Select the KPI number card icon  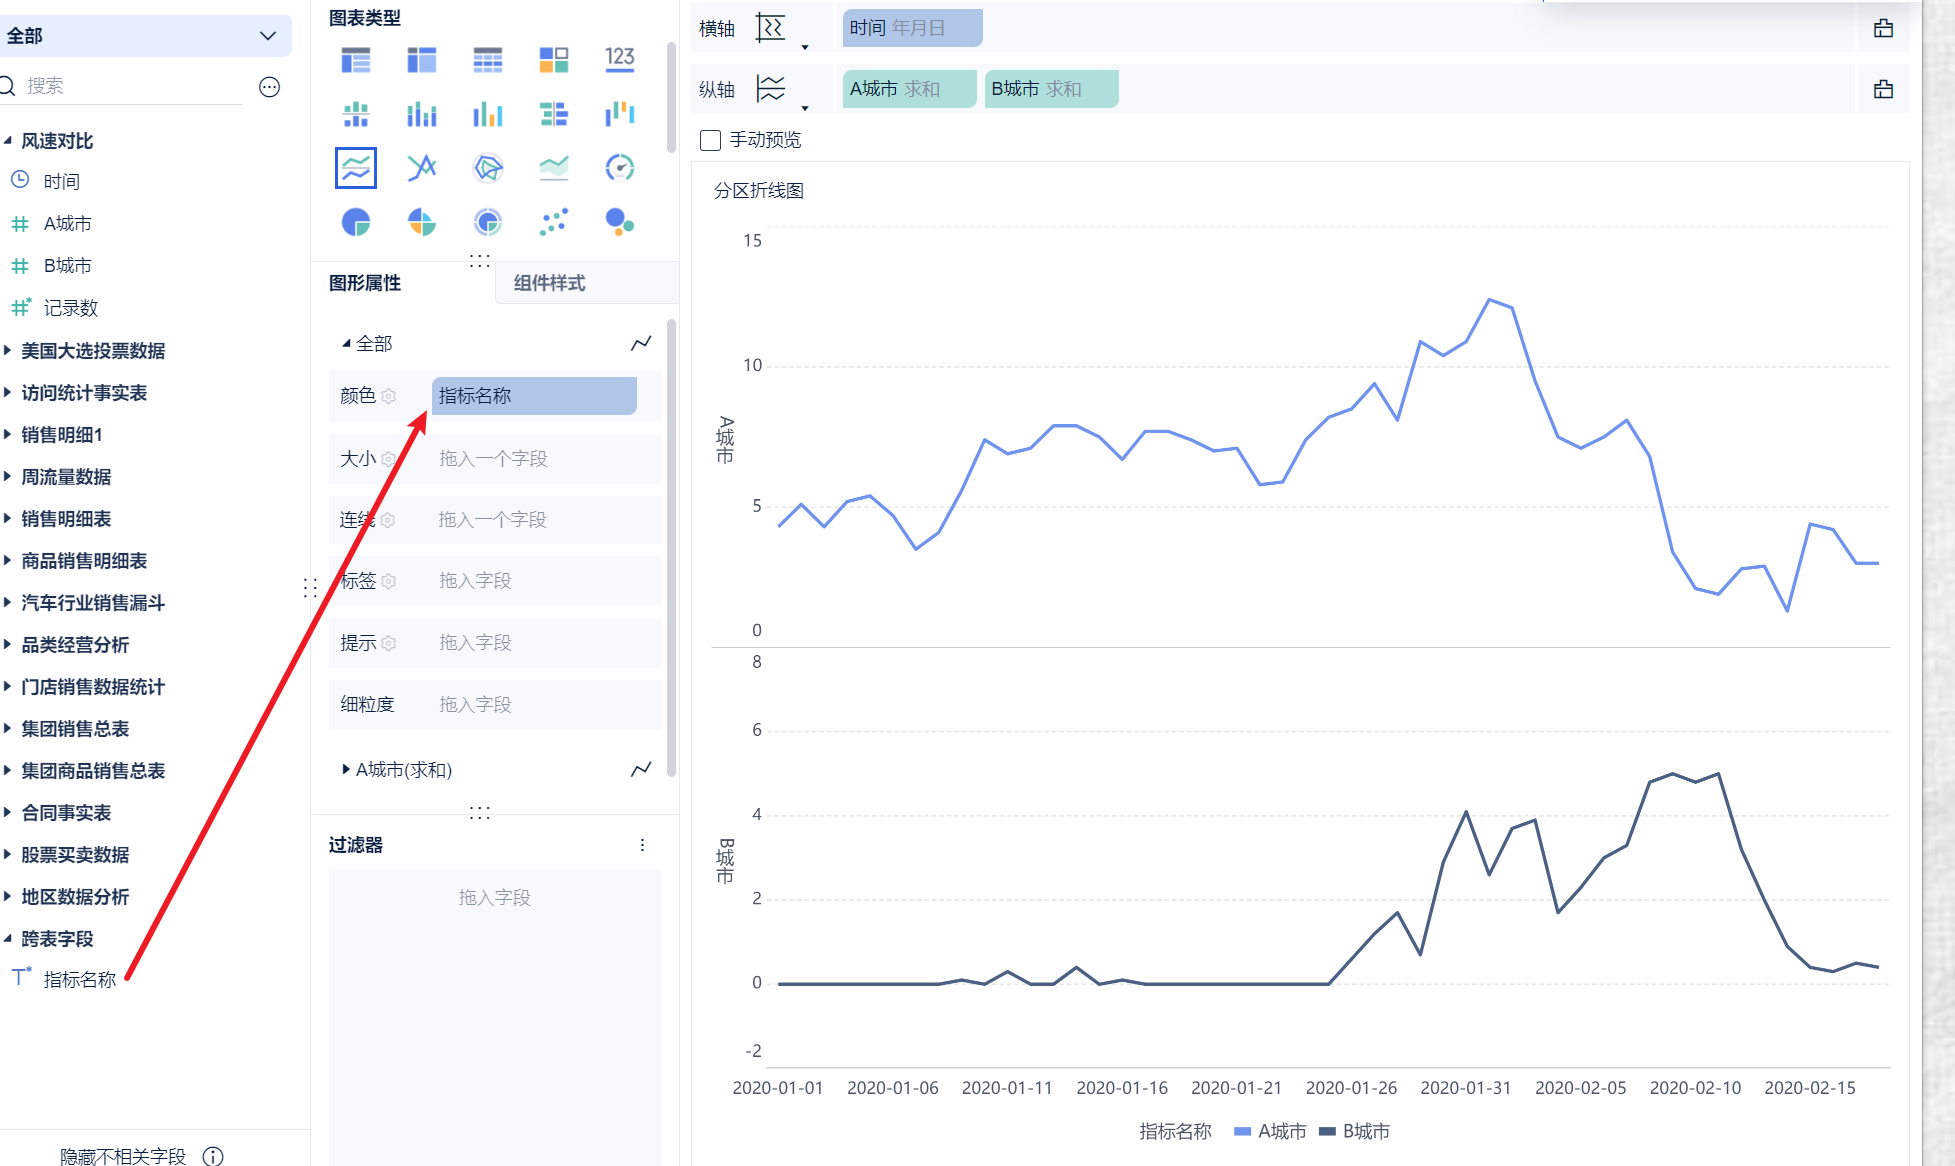click(x=619, y=59)
